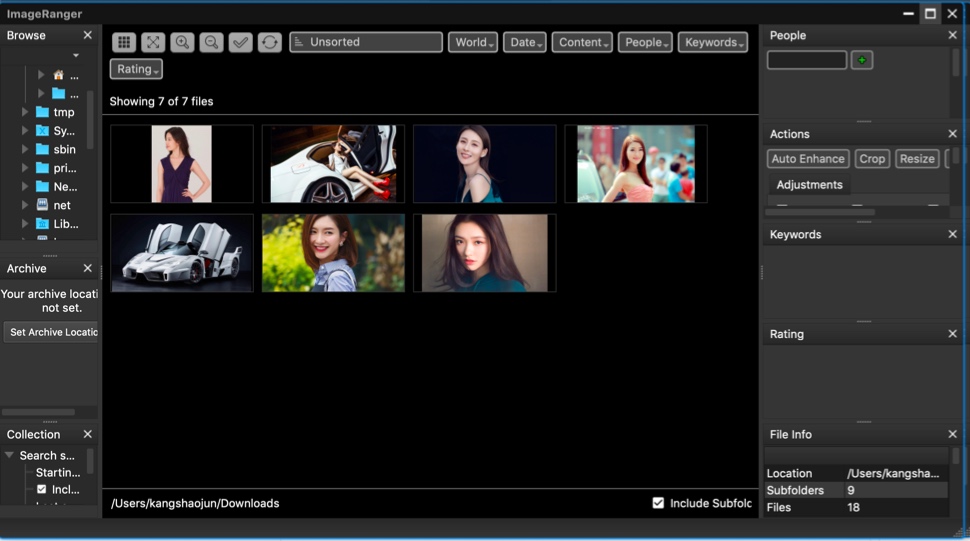Close the Rating panel

[952, 334]
